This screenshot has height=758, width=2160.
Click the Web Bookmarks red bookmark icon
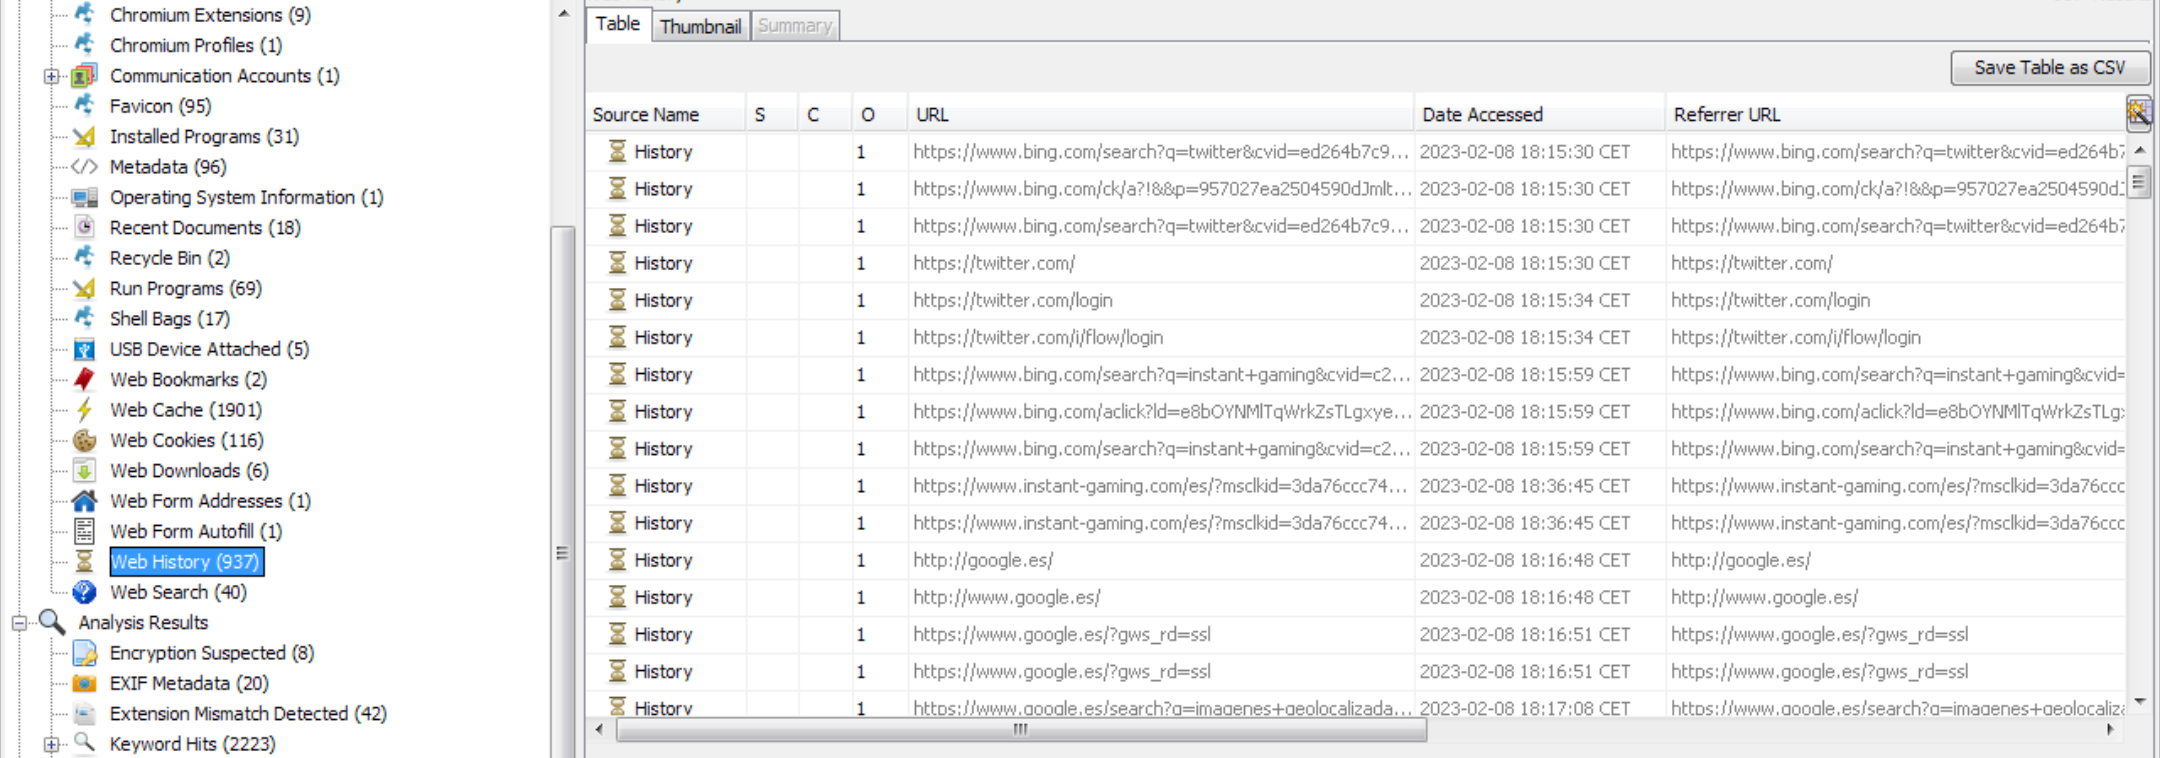tap(85, 379)
